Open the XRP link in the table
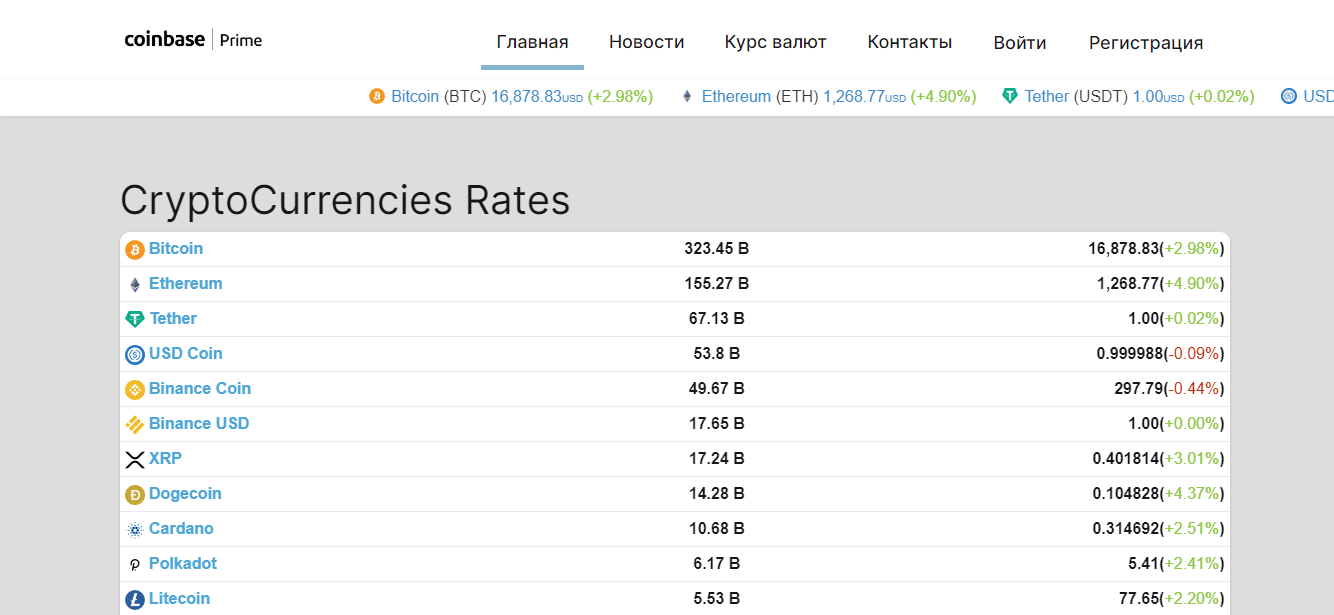 pos(165,458)
